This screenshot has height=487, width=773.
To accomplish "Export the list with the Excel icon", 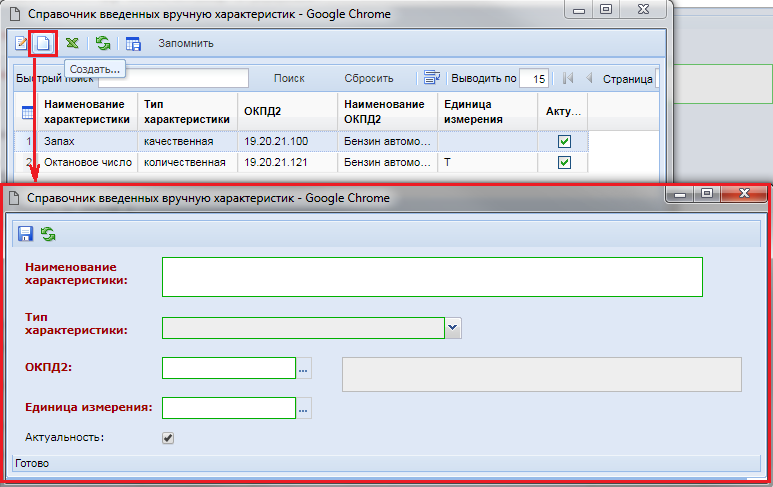I will [72, 44].
